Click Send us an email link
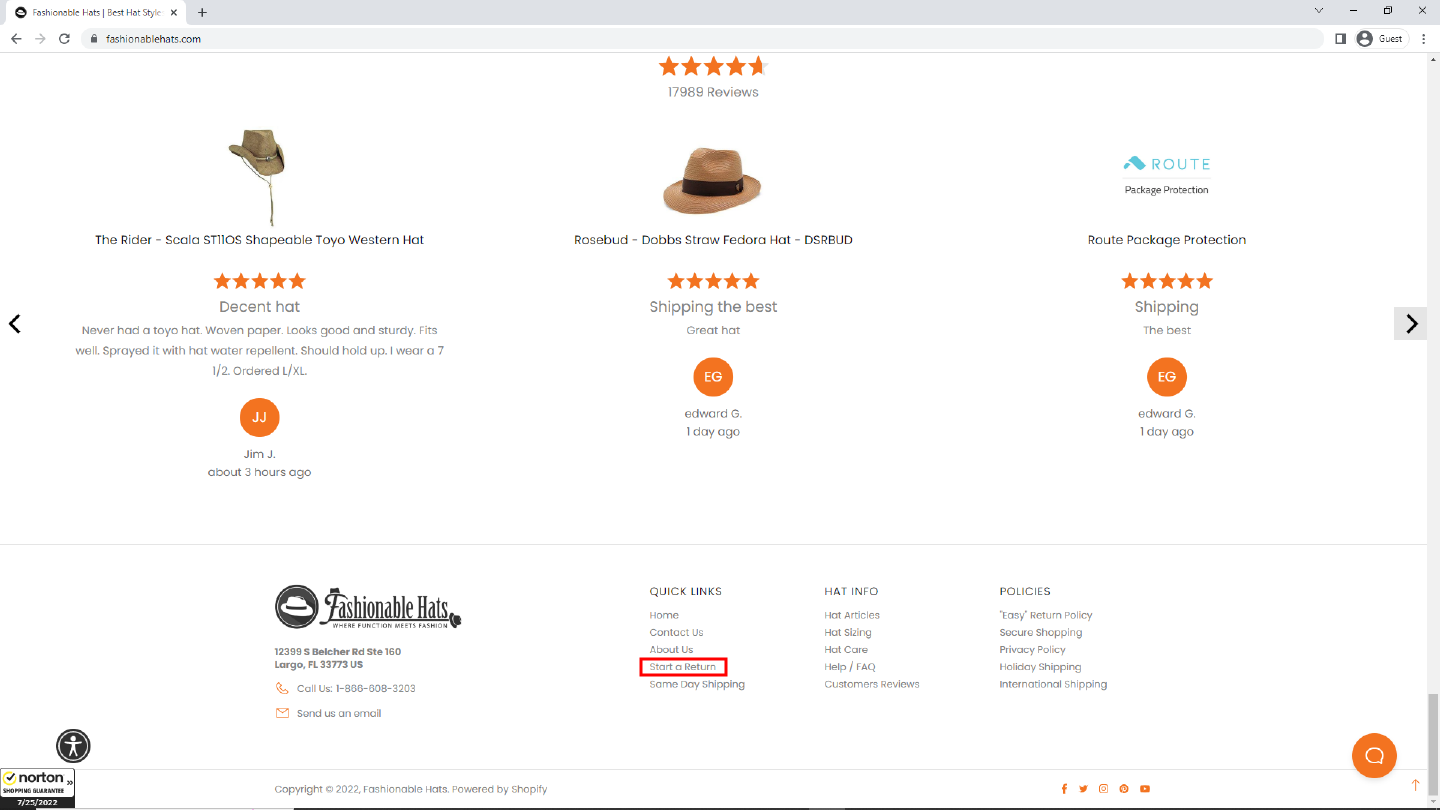 339,713
